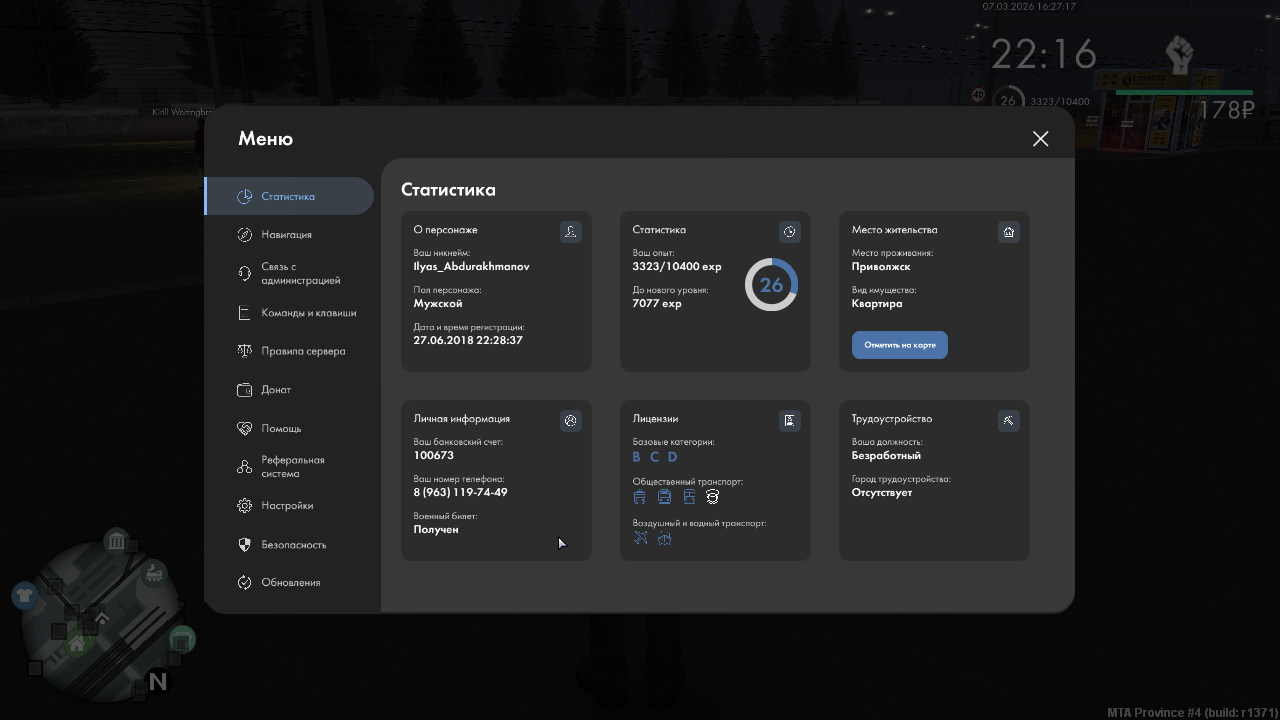1280x720 pixels.
Task: Click the tools icon in Трудоустройство card
Action: tap(1008, 421)
